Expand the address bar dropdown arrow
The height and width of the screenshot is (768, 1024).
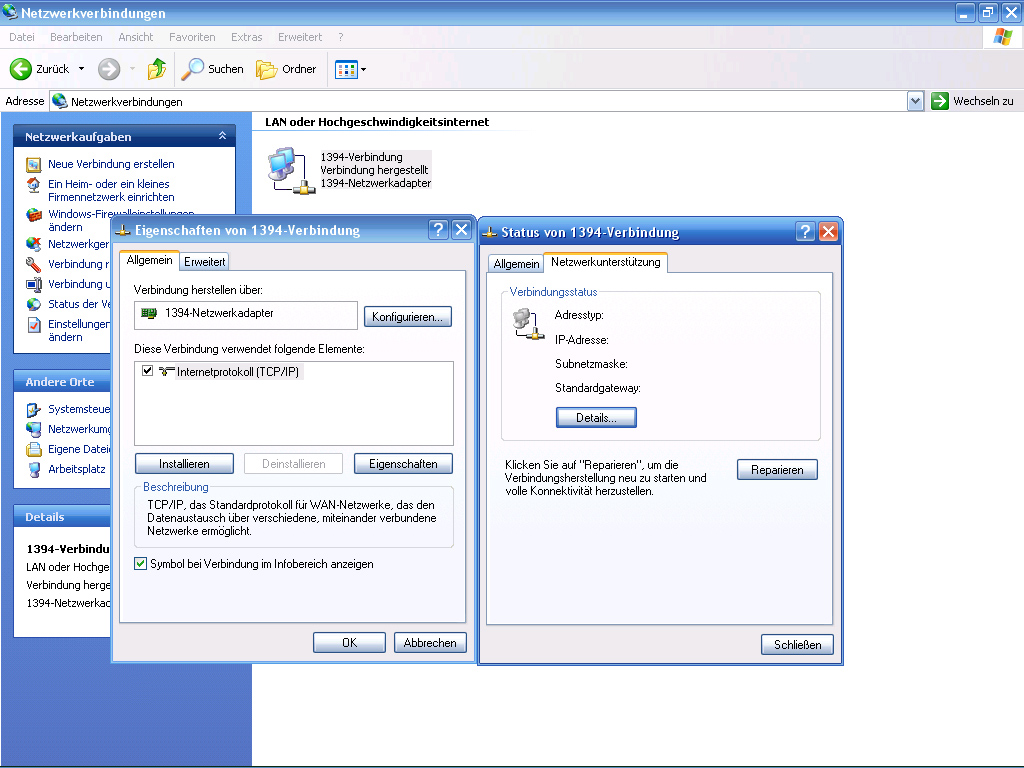(x=915, y=101)
